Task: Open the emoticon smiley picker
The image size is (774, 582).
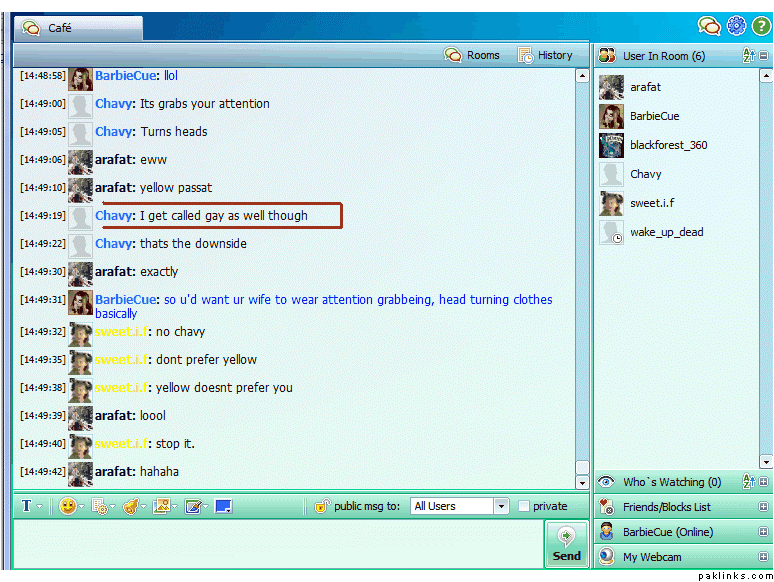Action: tap(68, 507)
